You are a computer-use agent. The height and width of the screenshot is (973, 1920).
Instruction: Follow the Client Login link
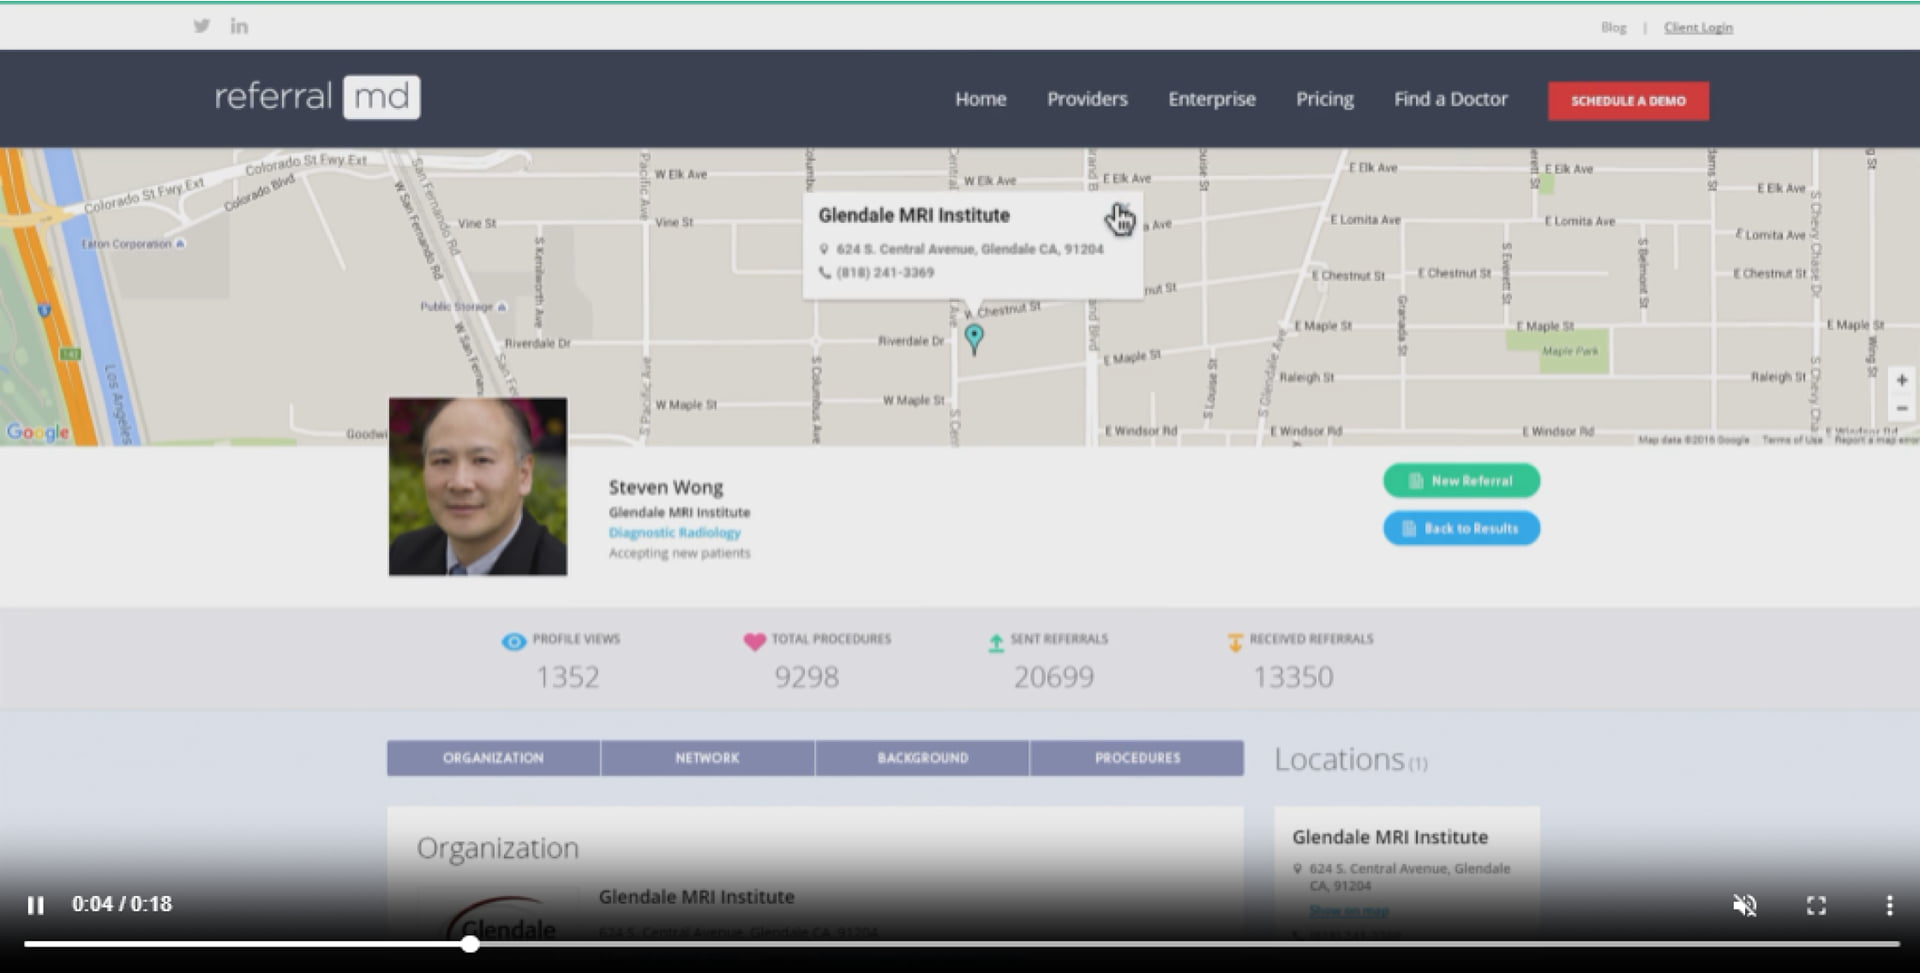click(x=1697, y=27)
